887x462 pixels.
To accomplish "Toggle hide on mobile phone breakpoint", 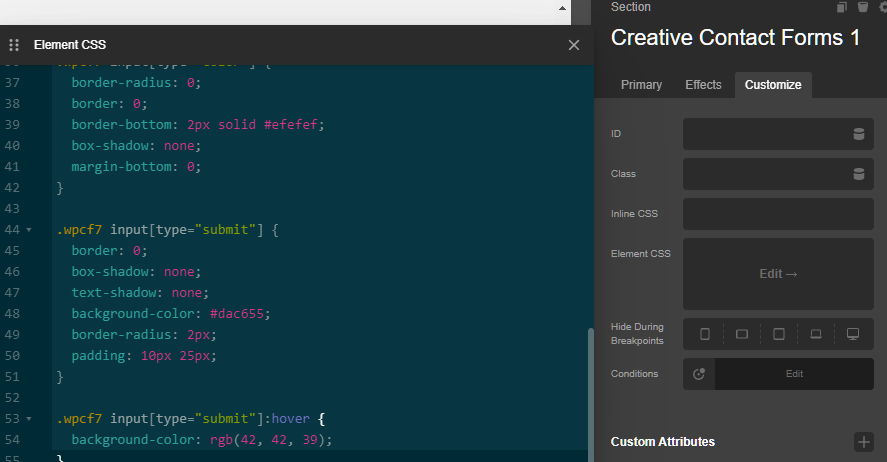I will [705, 334].
